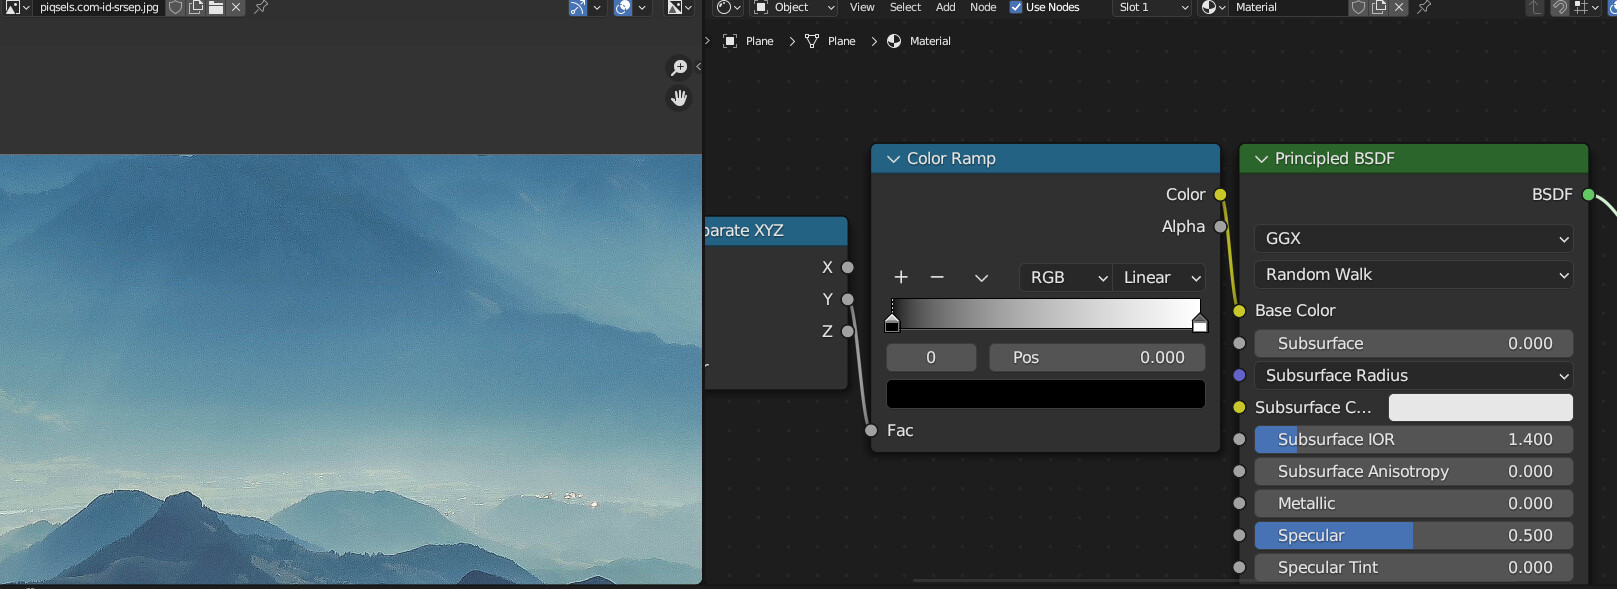Open gizmo options dropdown arrow

pyautogui.click(x=597, y=7)
